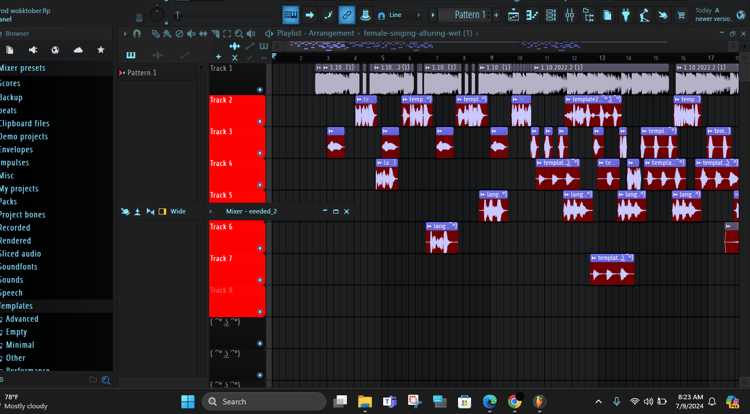Click the browser tree view toolbar icon
This screenshot has width=750, height=414.
[x=588, y=15]
